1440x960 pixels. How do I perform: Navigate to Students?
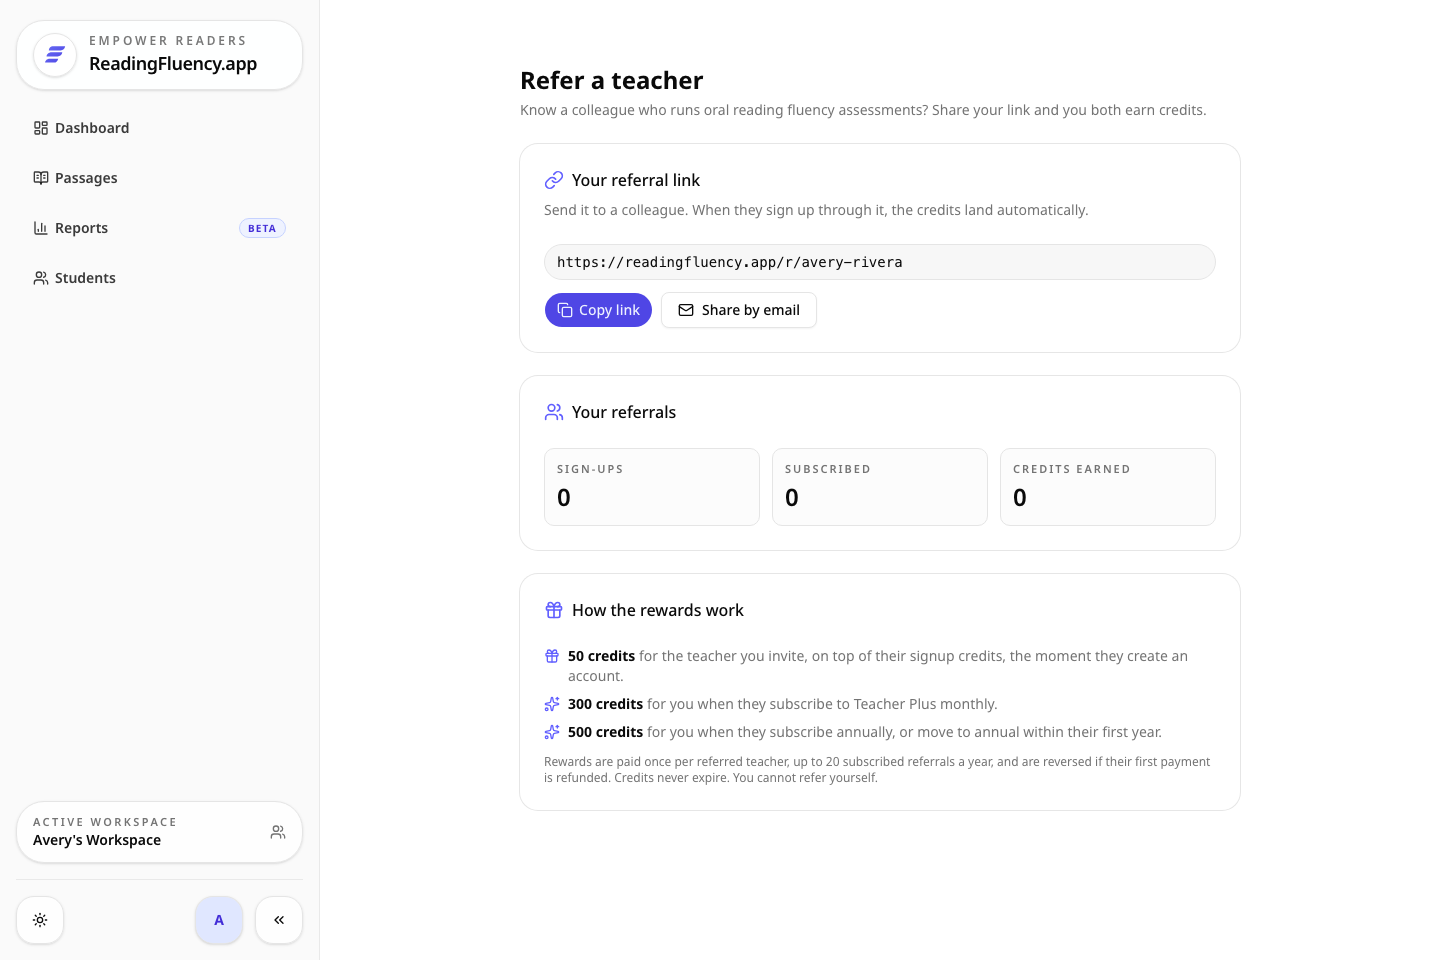pos(159,278)
